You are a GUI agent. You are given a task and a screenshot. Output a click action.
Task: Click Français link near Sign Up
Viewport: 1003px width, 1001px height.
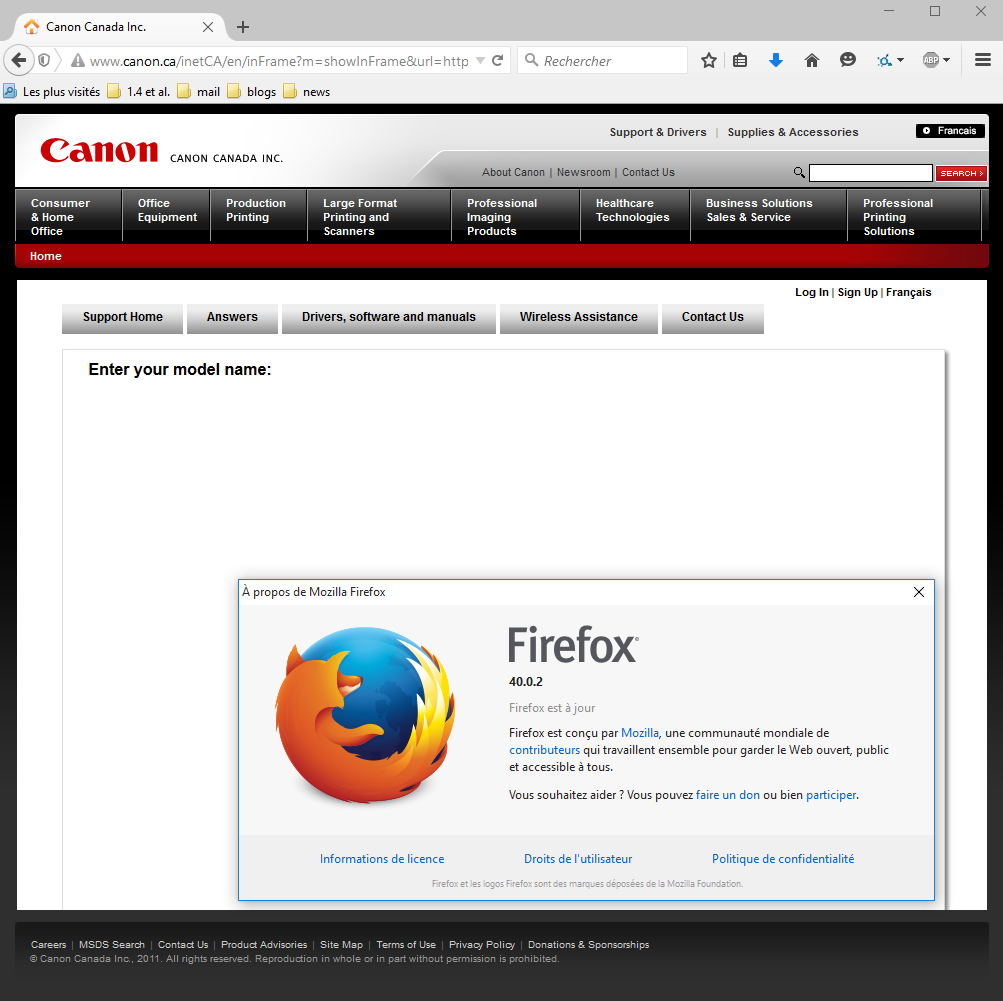tap(908, 292)
